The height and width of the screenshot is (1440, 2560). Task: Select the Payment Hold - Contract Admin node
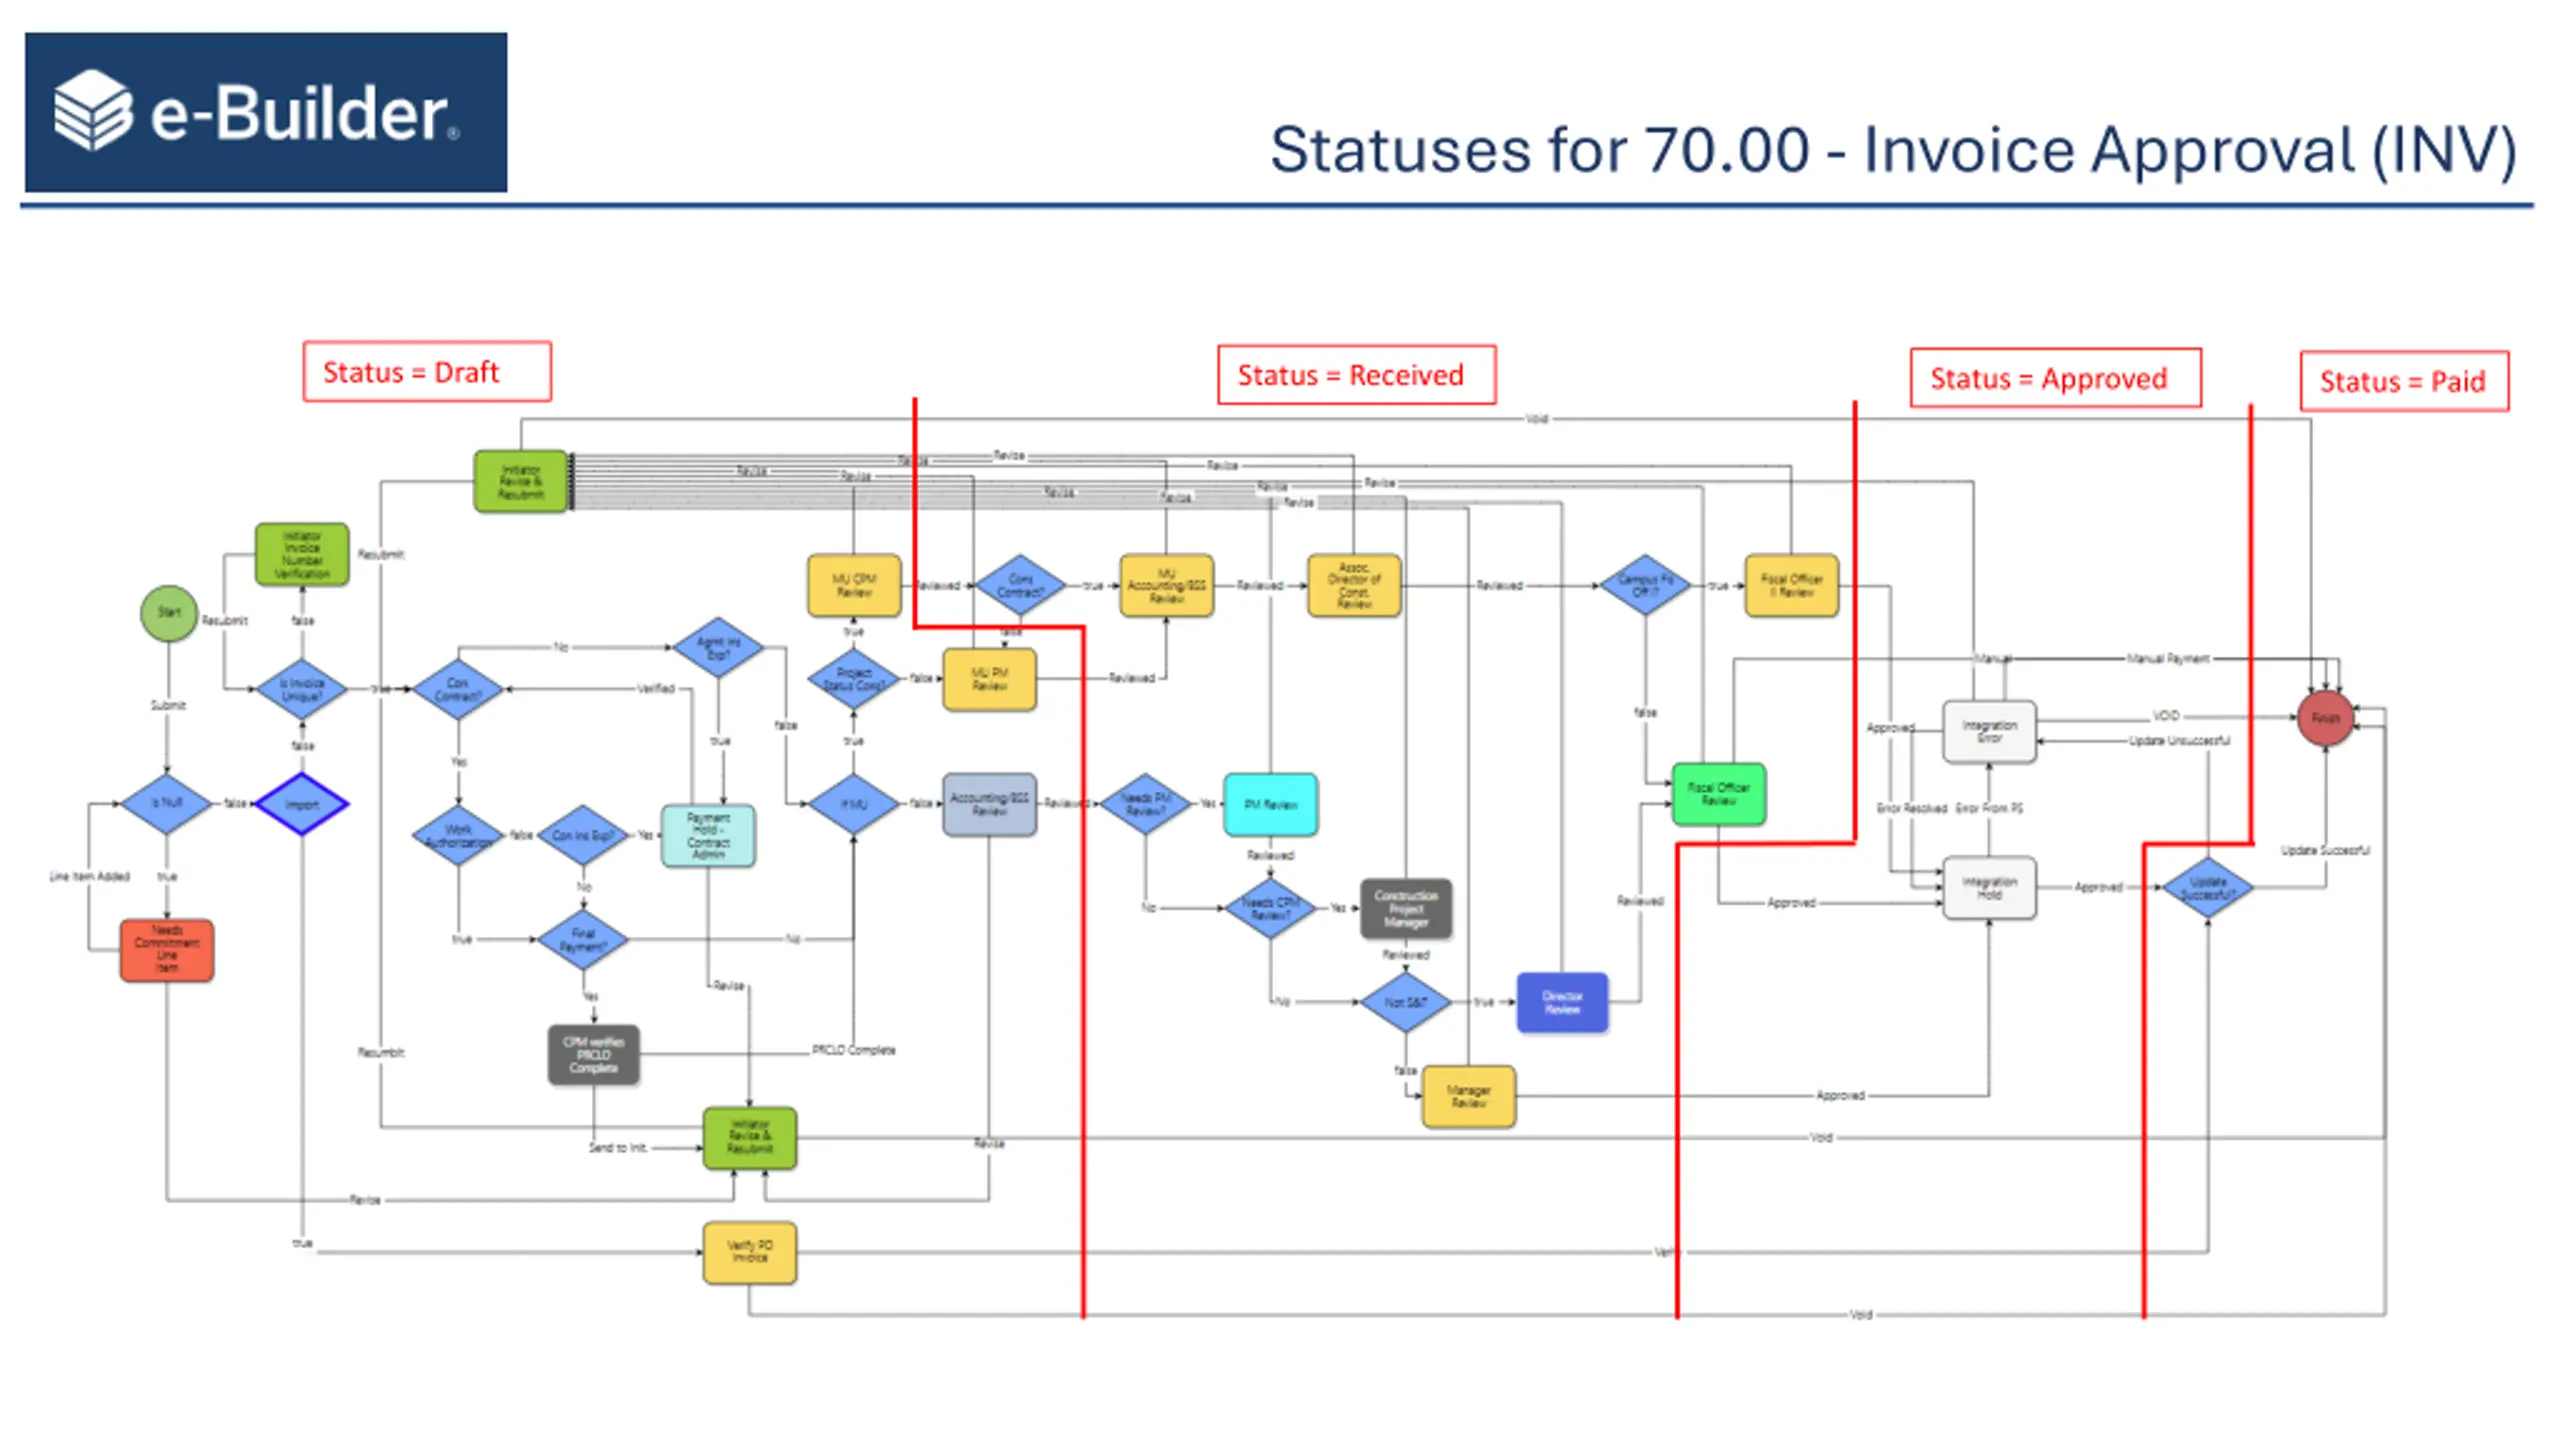coord(708,835)
